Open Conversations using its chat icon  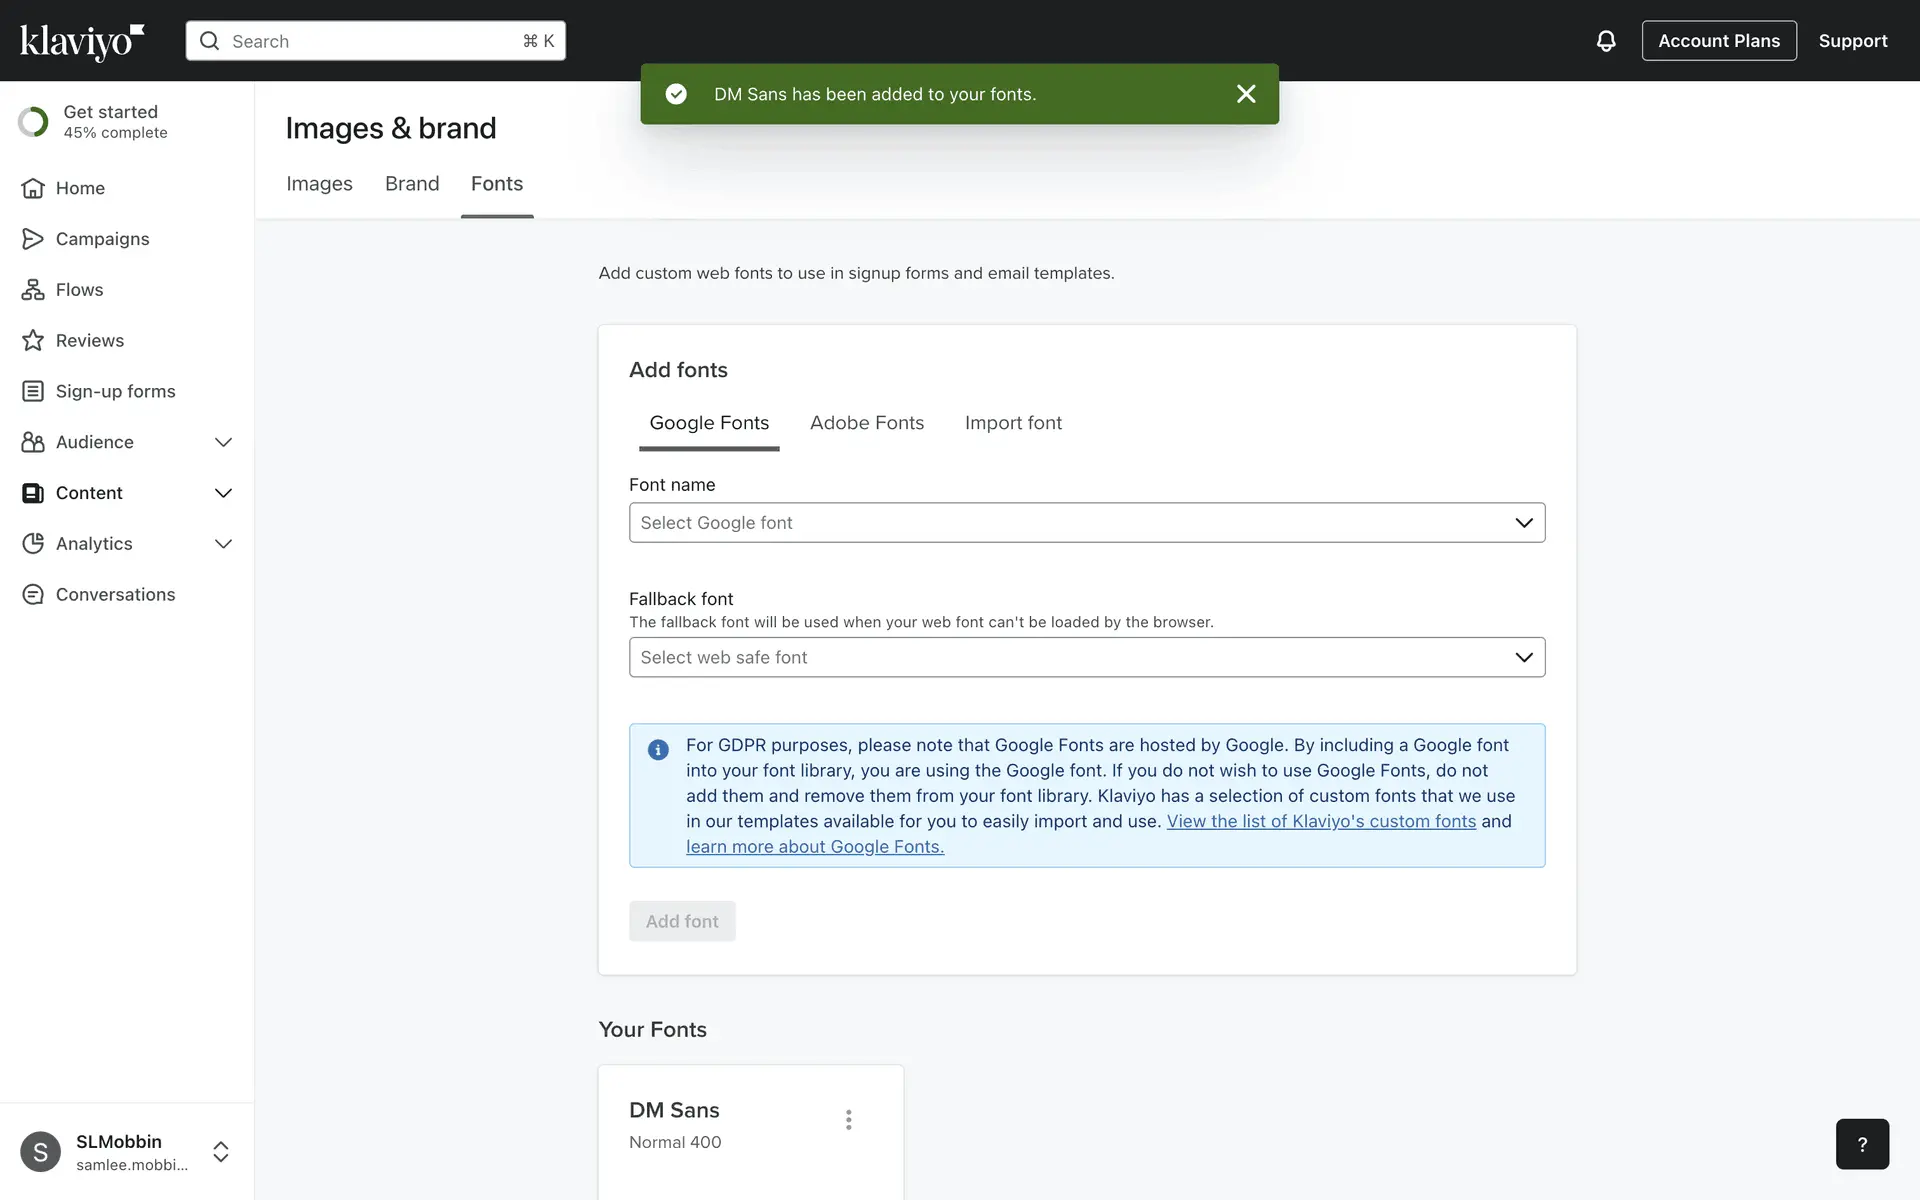point(33,595)
